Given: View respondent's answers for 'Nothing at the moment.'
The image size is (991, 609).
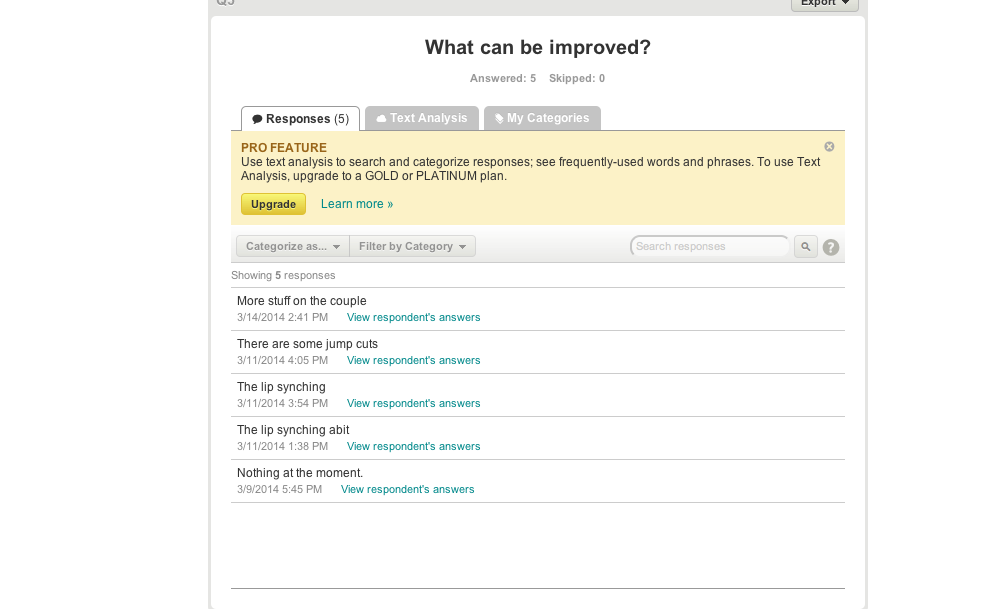Looking at the screenshot, I should [x=407, y=490].
